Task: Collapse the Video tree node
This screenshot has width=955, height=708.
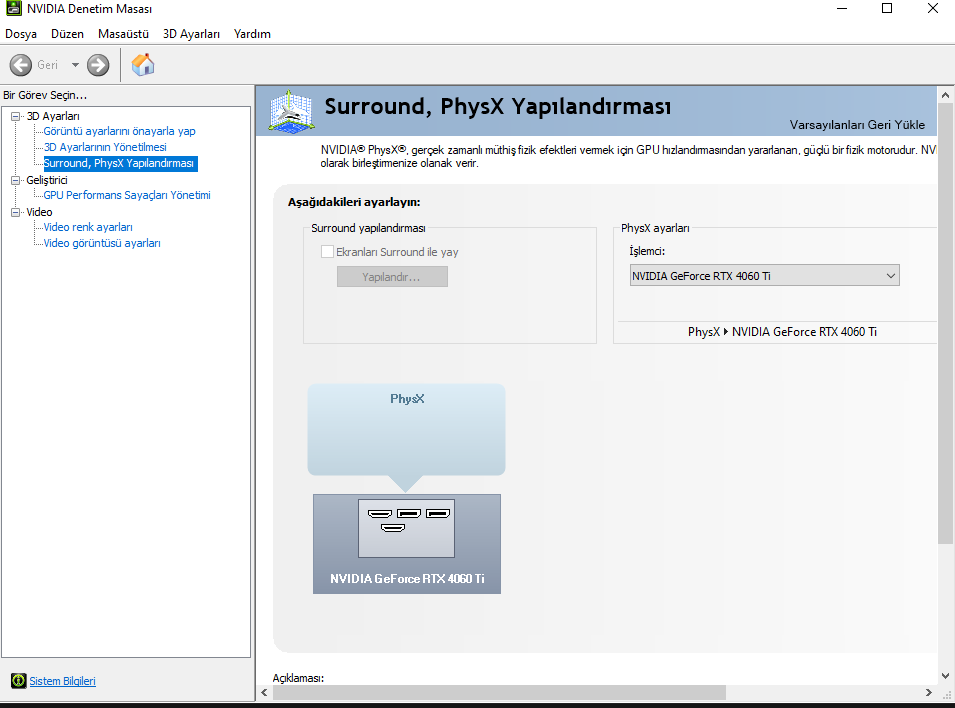Action: pyautogui.click(x=15, y=212)
